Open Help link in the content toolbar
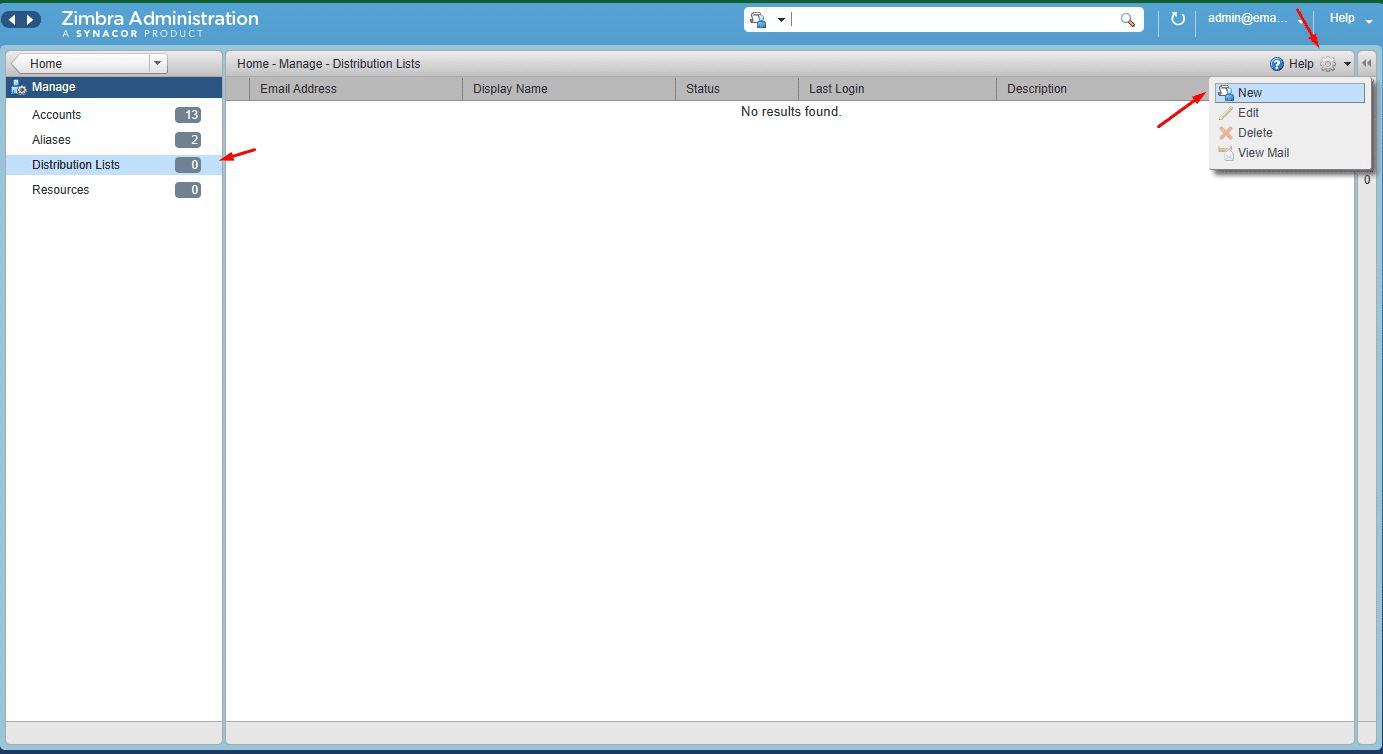 pos(1301,64)
